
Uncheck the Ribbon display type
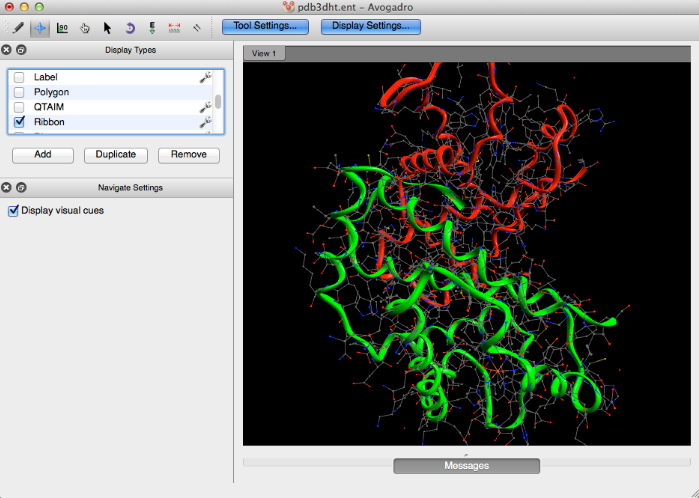(x=19, y=122)
